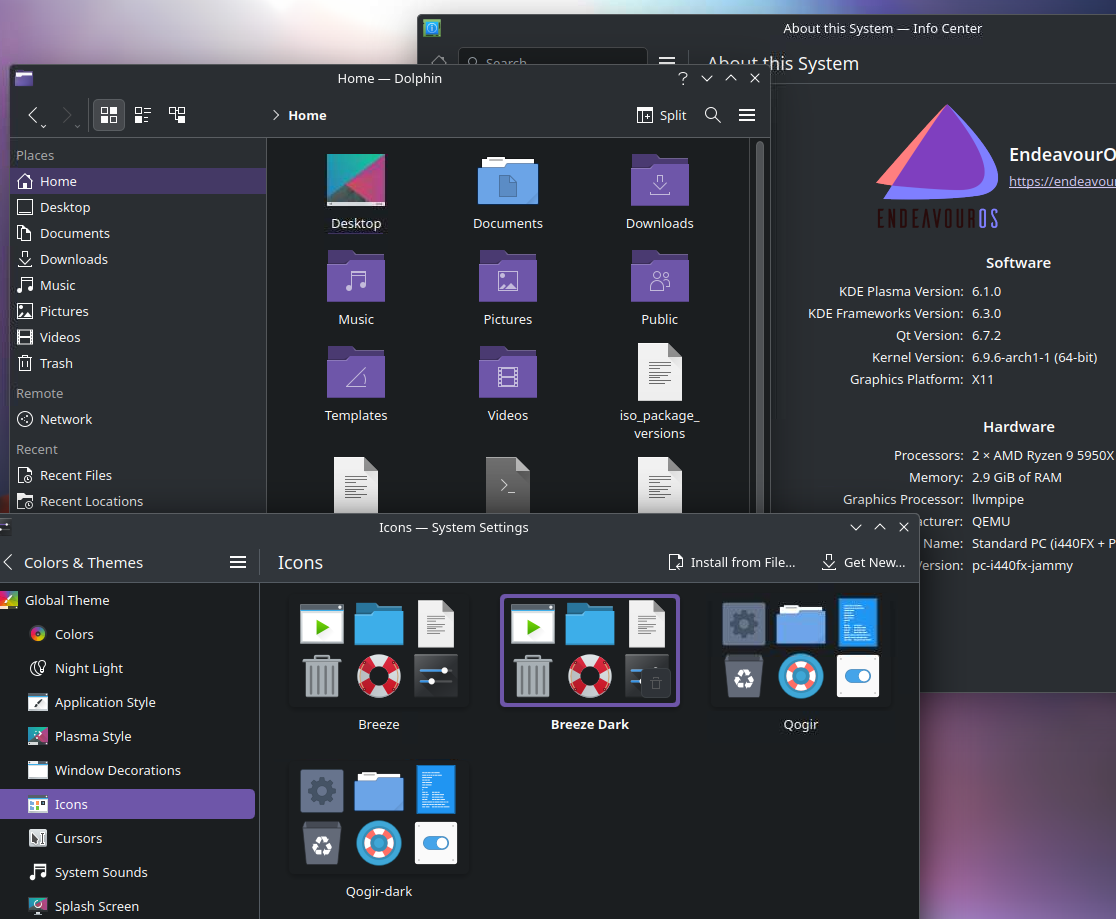The height and width of the screenshot is (919, 1116).
Task: Select Pictures in Places sidebar
Action: pyautogui.click(x=138, y=311)
